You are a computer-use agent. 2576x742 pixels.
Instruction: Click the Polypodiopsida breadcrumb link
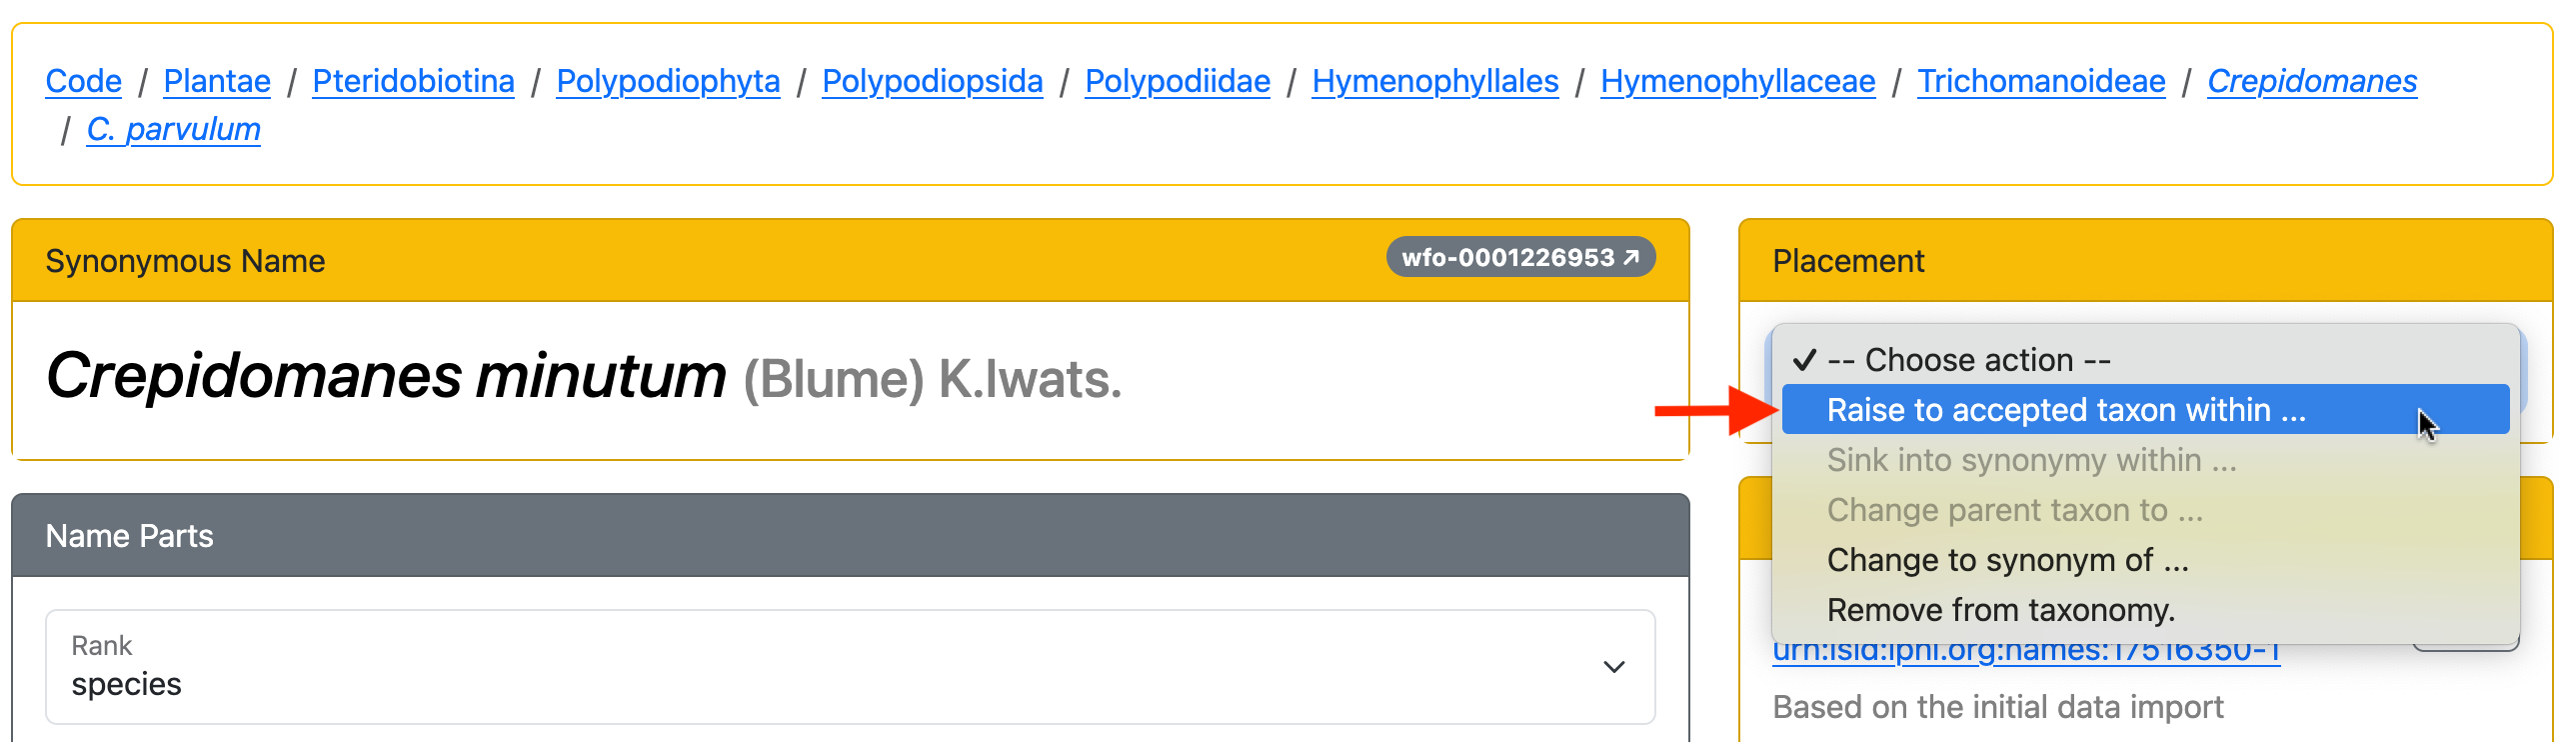point(932,81)
